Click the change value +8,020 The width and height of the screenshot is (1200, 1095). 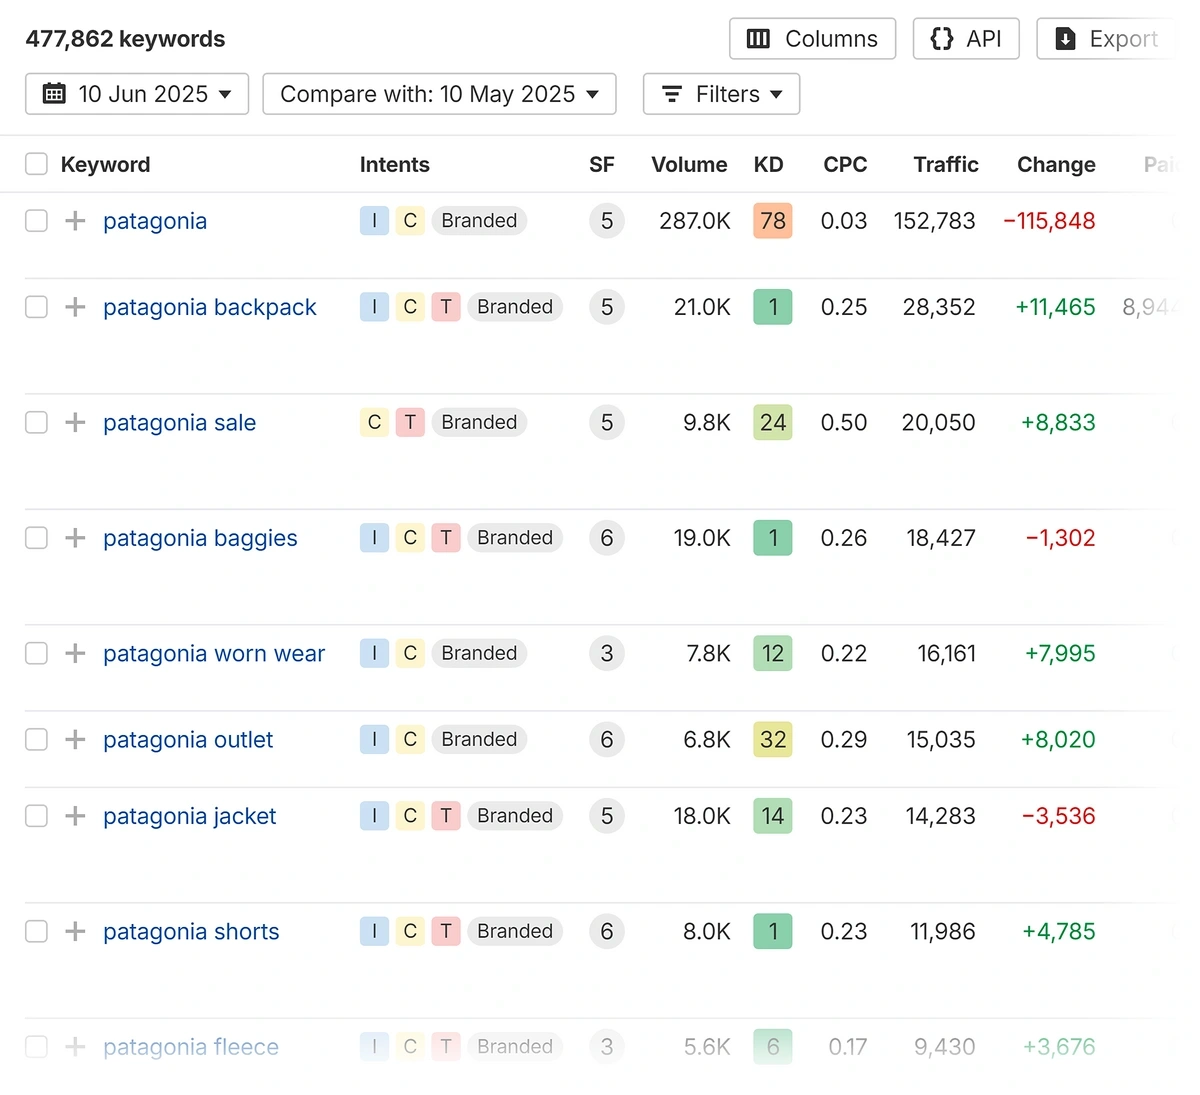[x=1058, y=739]
